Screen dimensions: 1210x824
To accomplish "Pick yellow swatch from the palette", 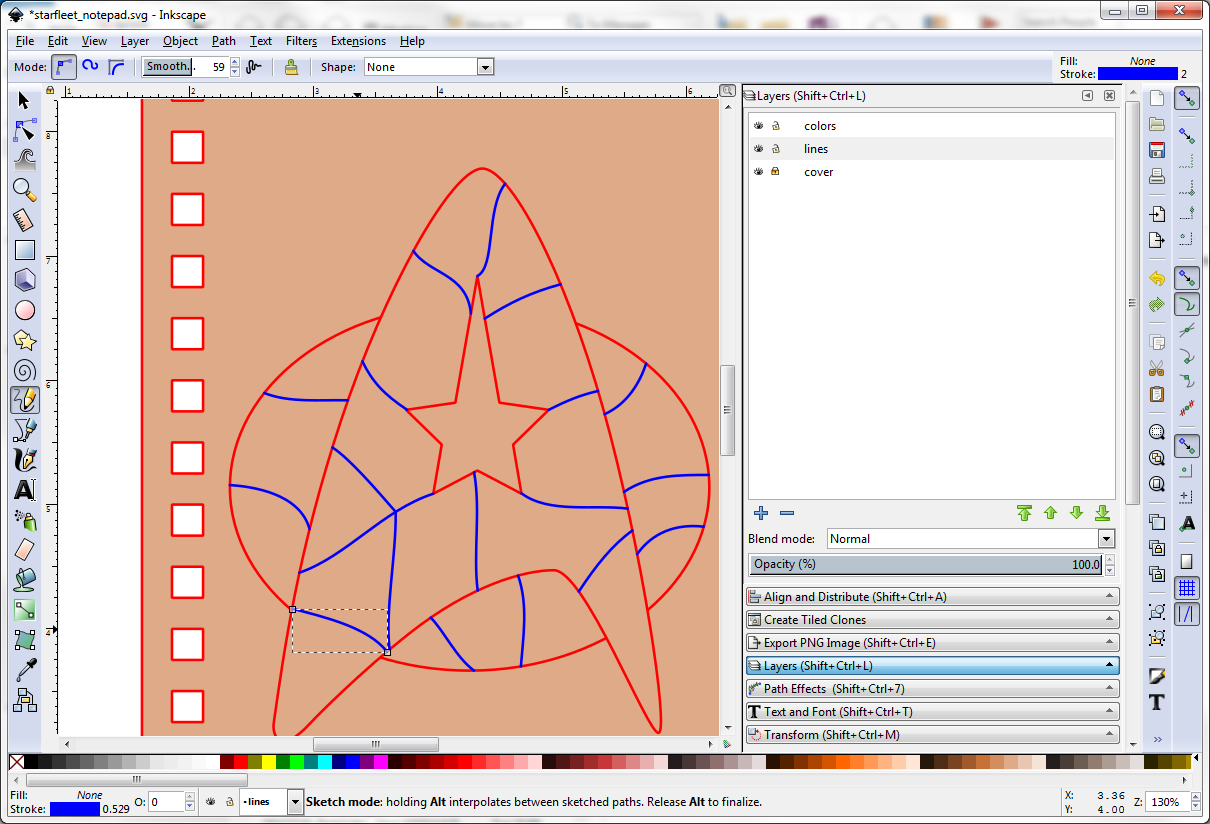I will tap(269, 762).
